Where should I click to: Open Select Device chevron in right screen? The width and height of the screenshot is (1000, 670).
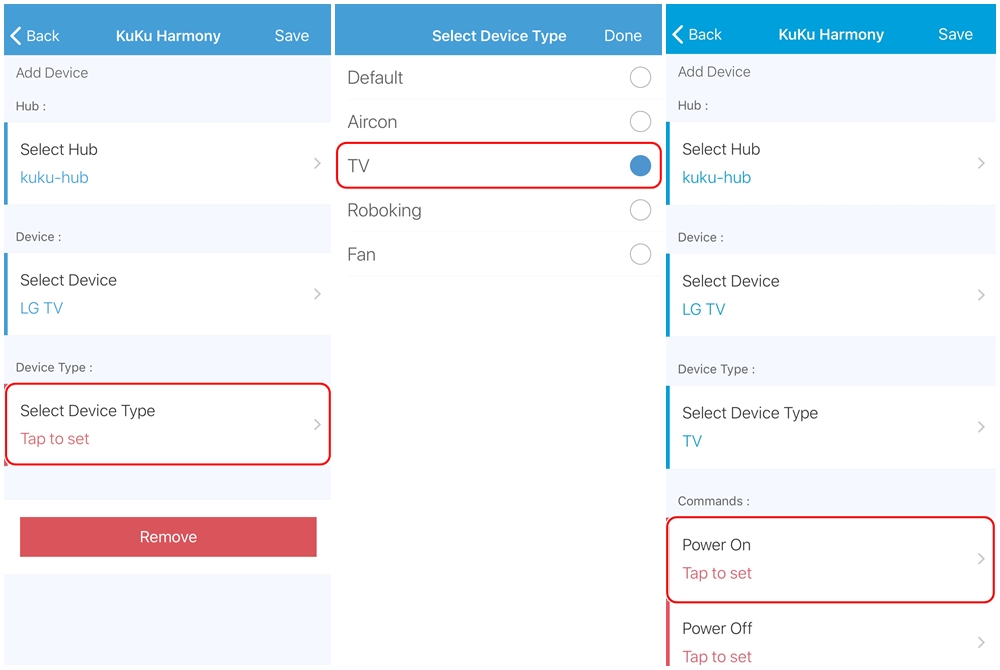(981, 295)
